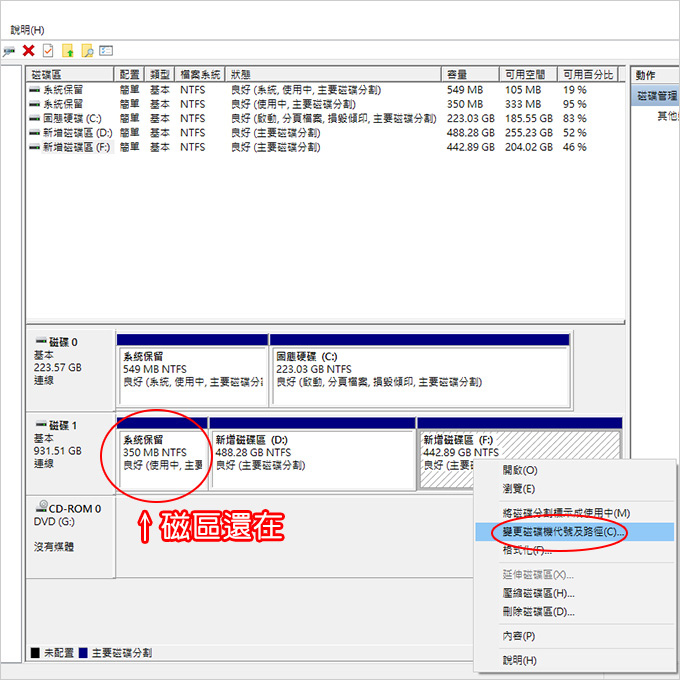680x680 pixels.
Task: Choose 瀏覽(E) from the context menu
Action: coord(518,489)
